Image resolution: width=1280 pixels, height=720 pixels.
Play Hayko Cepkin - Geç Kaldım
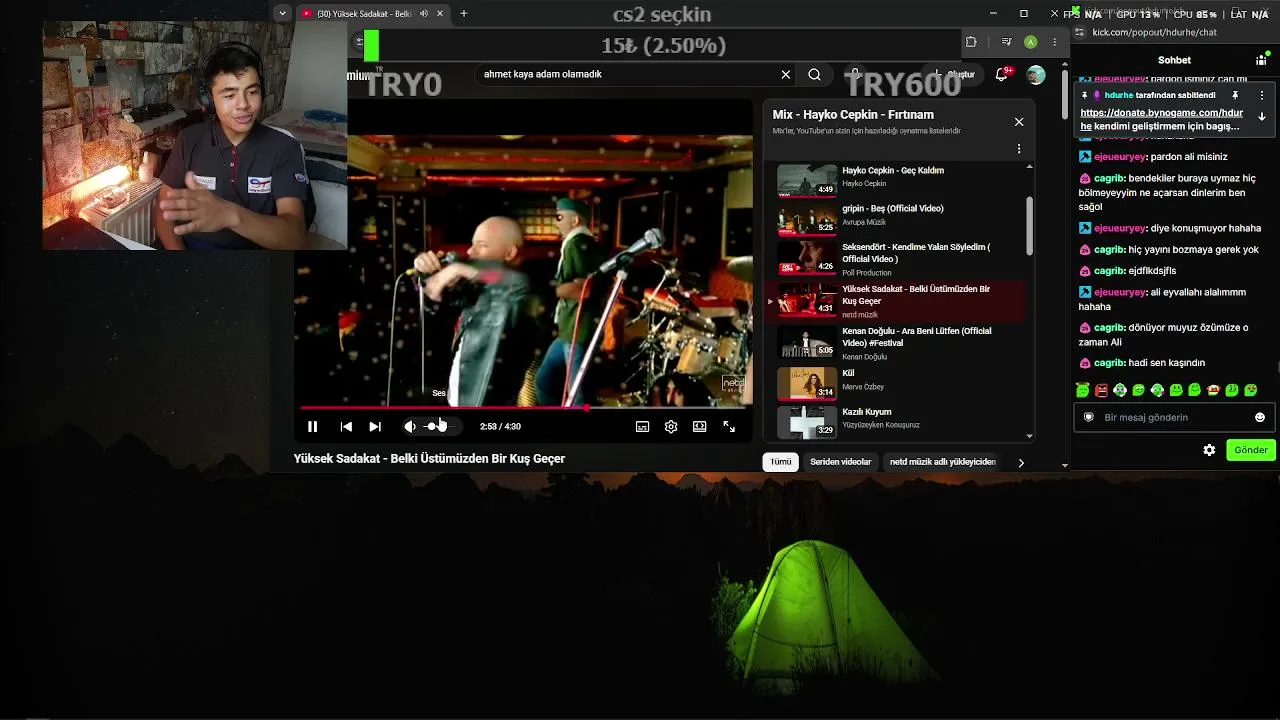(x=901, y=180)
